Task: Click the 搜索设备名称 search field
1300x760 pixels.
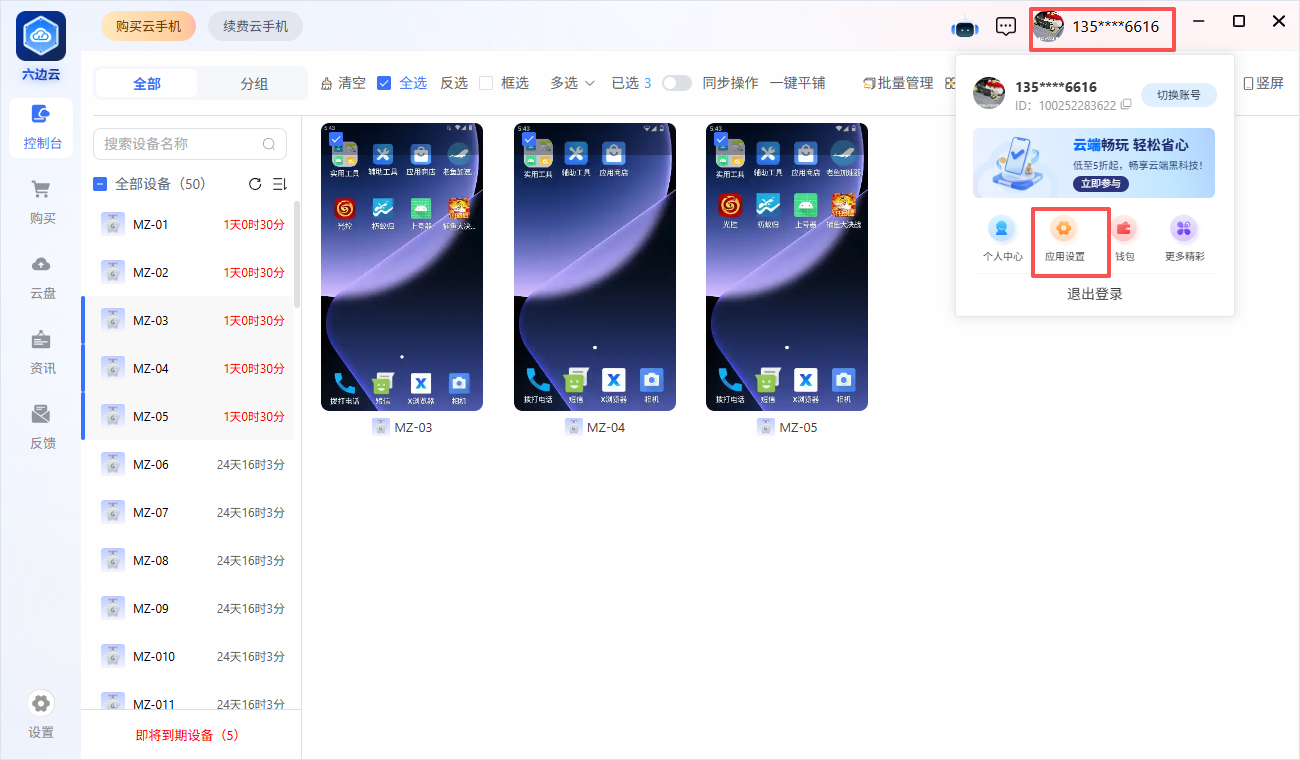Action: [180, 144]
